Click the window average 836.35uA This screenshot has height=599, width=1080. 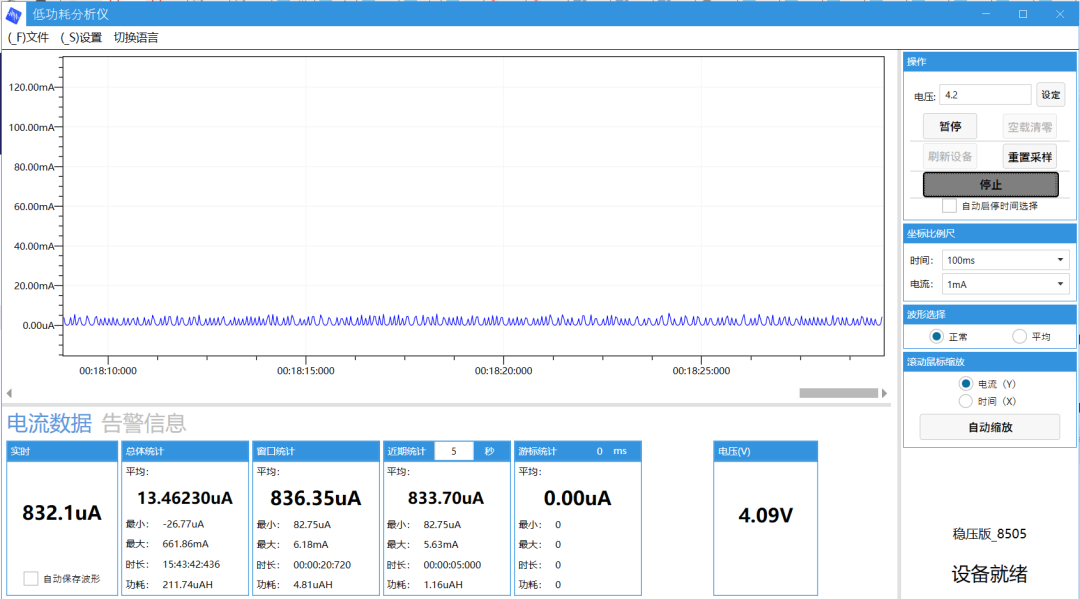tap(315, 498)
